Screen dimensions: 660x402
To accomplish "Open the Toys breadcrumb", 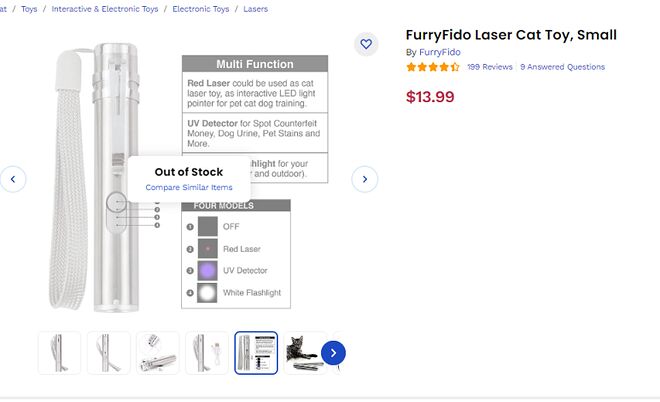I will [x=30, y=9].
